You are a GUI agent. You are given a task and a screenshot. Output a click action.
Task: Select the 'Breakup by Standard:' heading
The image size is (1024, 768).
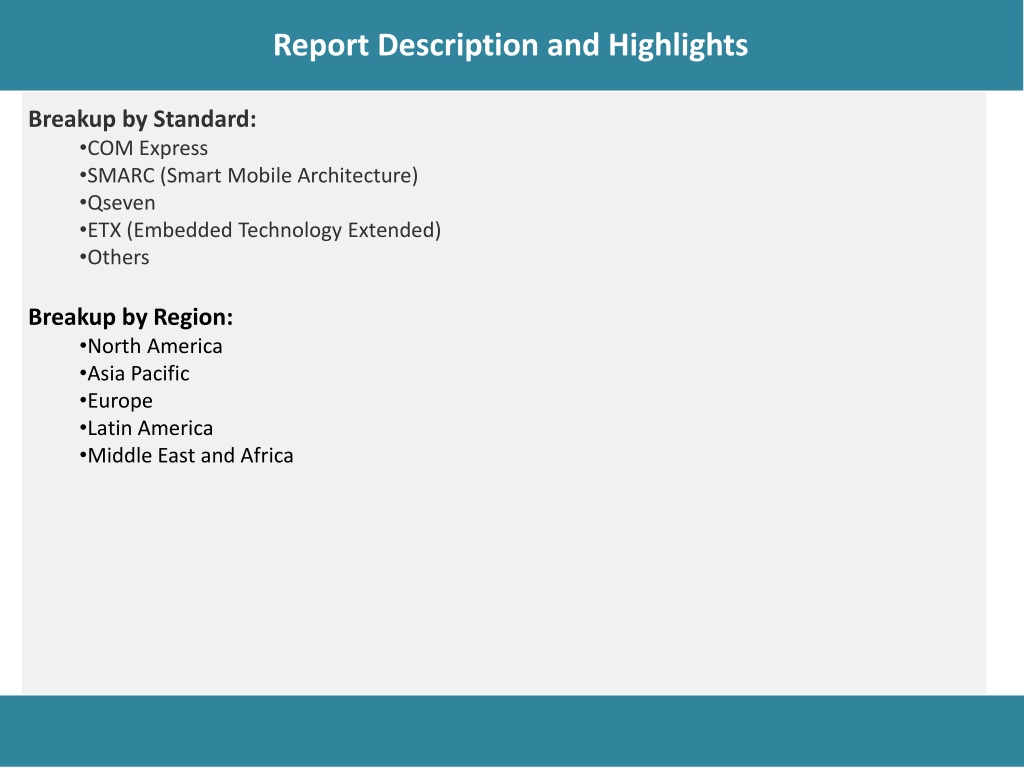click(142, 120)
